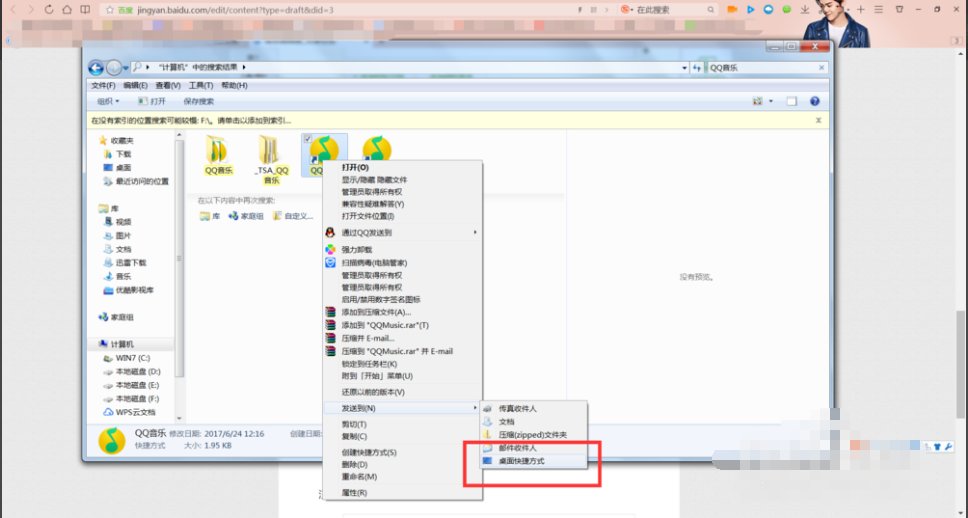Click fax icon beside 传真收件人
This screenshot has height=518, width=968.
click(x=488, y=409)
